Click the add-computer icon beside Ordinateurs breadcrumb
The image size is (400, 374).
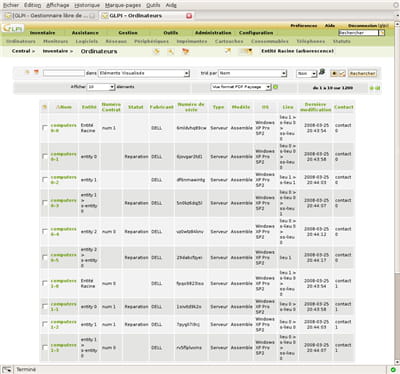156,51
